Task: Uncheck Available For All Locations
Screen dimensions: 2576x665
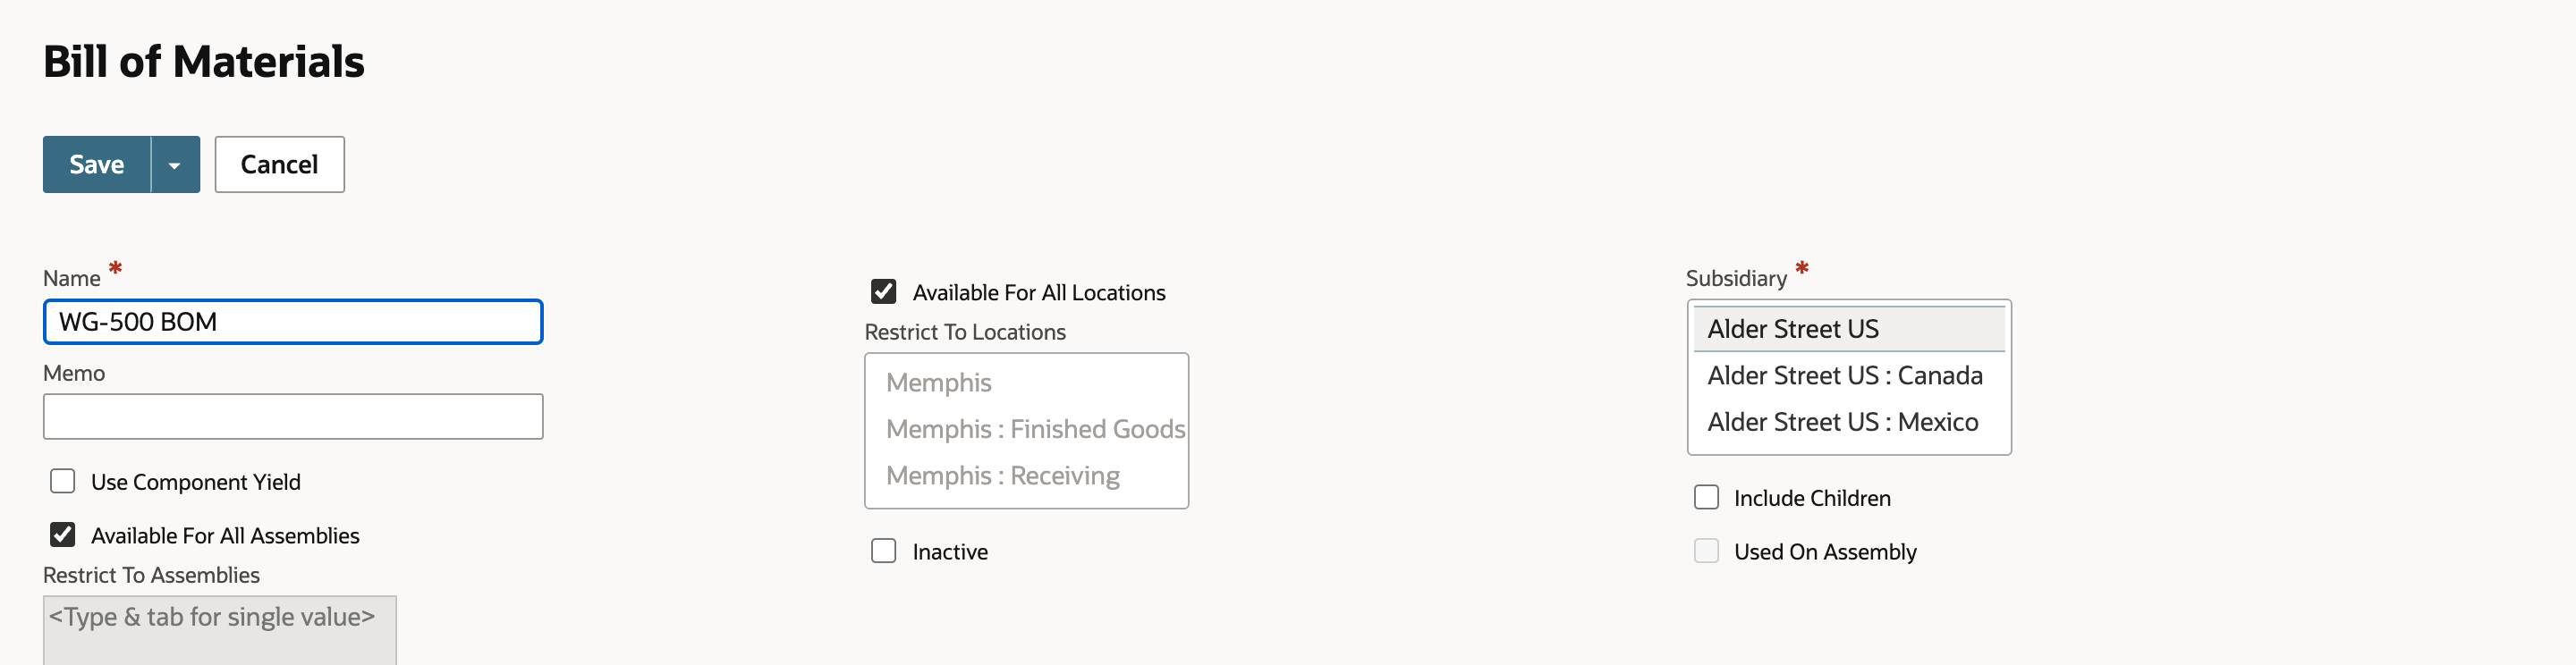Action: [x=884, y=291]
